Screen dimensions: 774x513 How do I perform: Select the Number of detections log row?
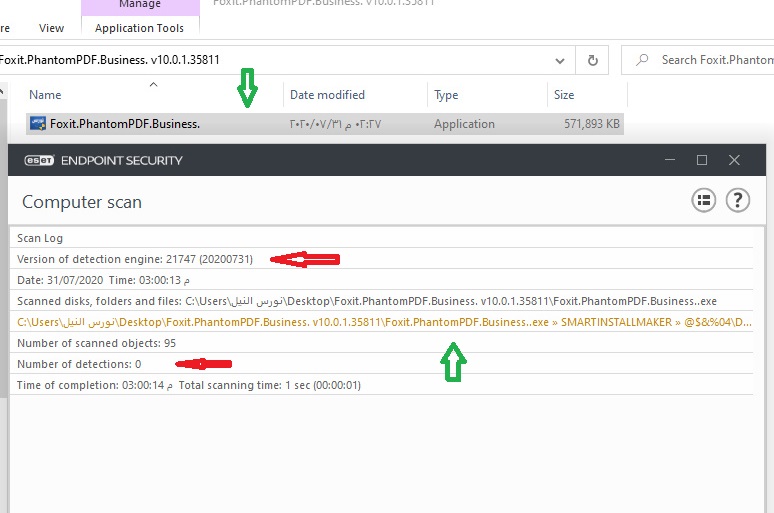coord(80,364)
